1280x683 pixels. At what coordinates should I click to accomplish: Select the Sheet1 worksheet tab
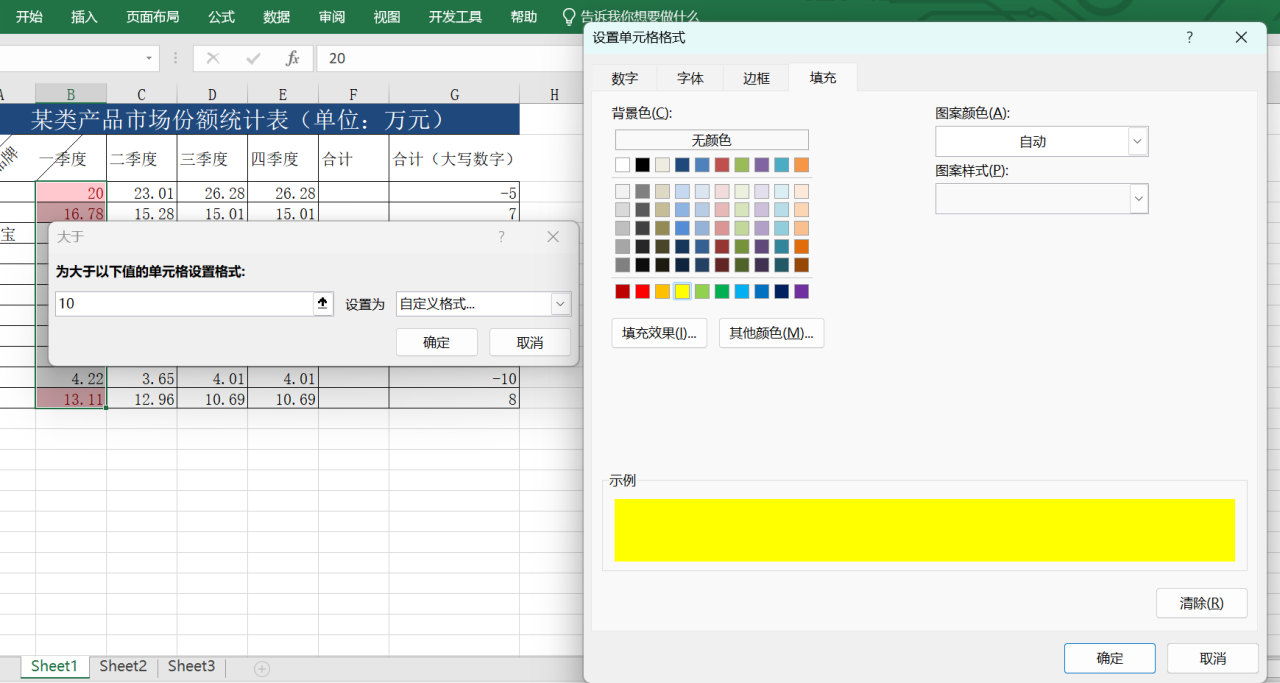coord(54,666)
